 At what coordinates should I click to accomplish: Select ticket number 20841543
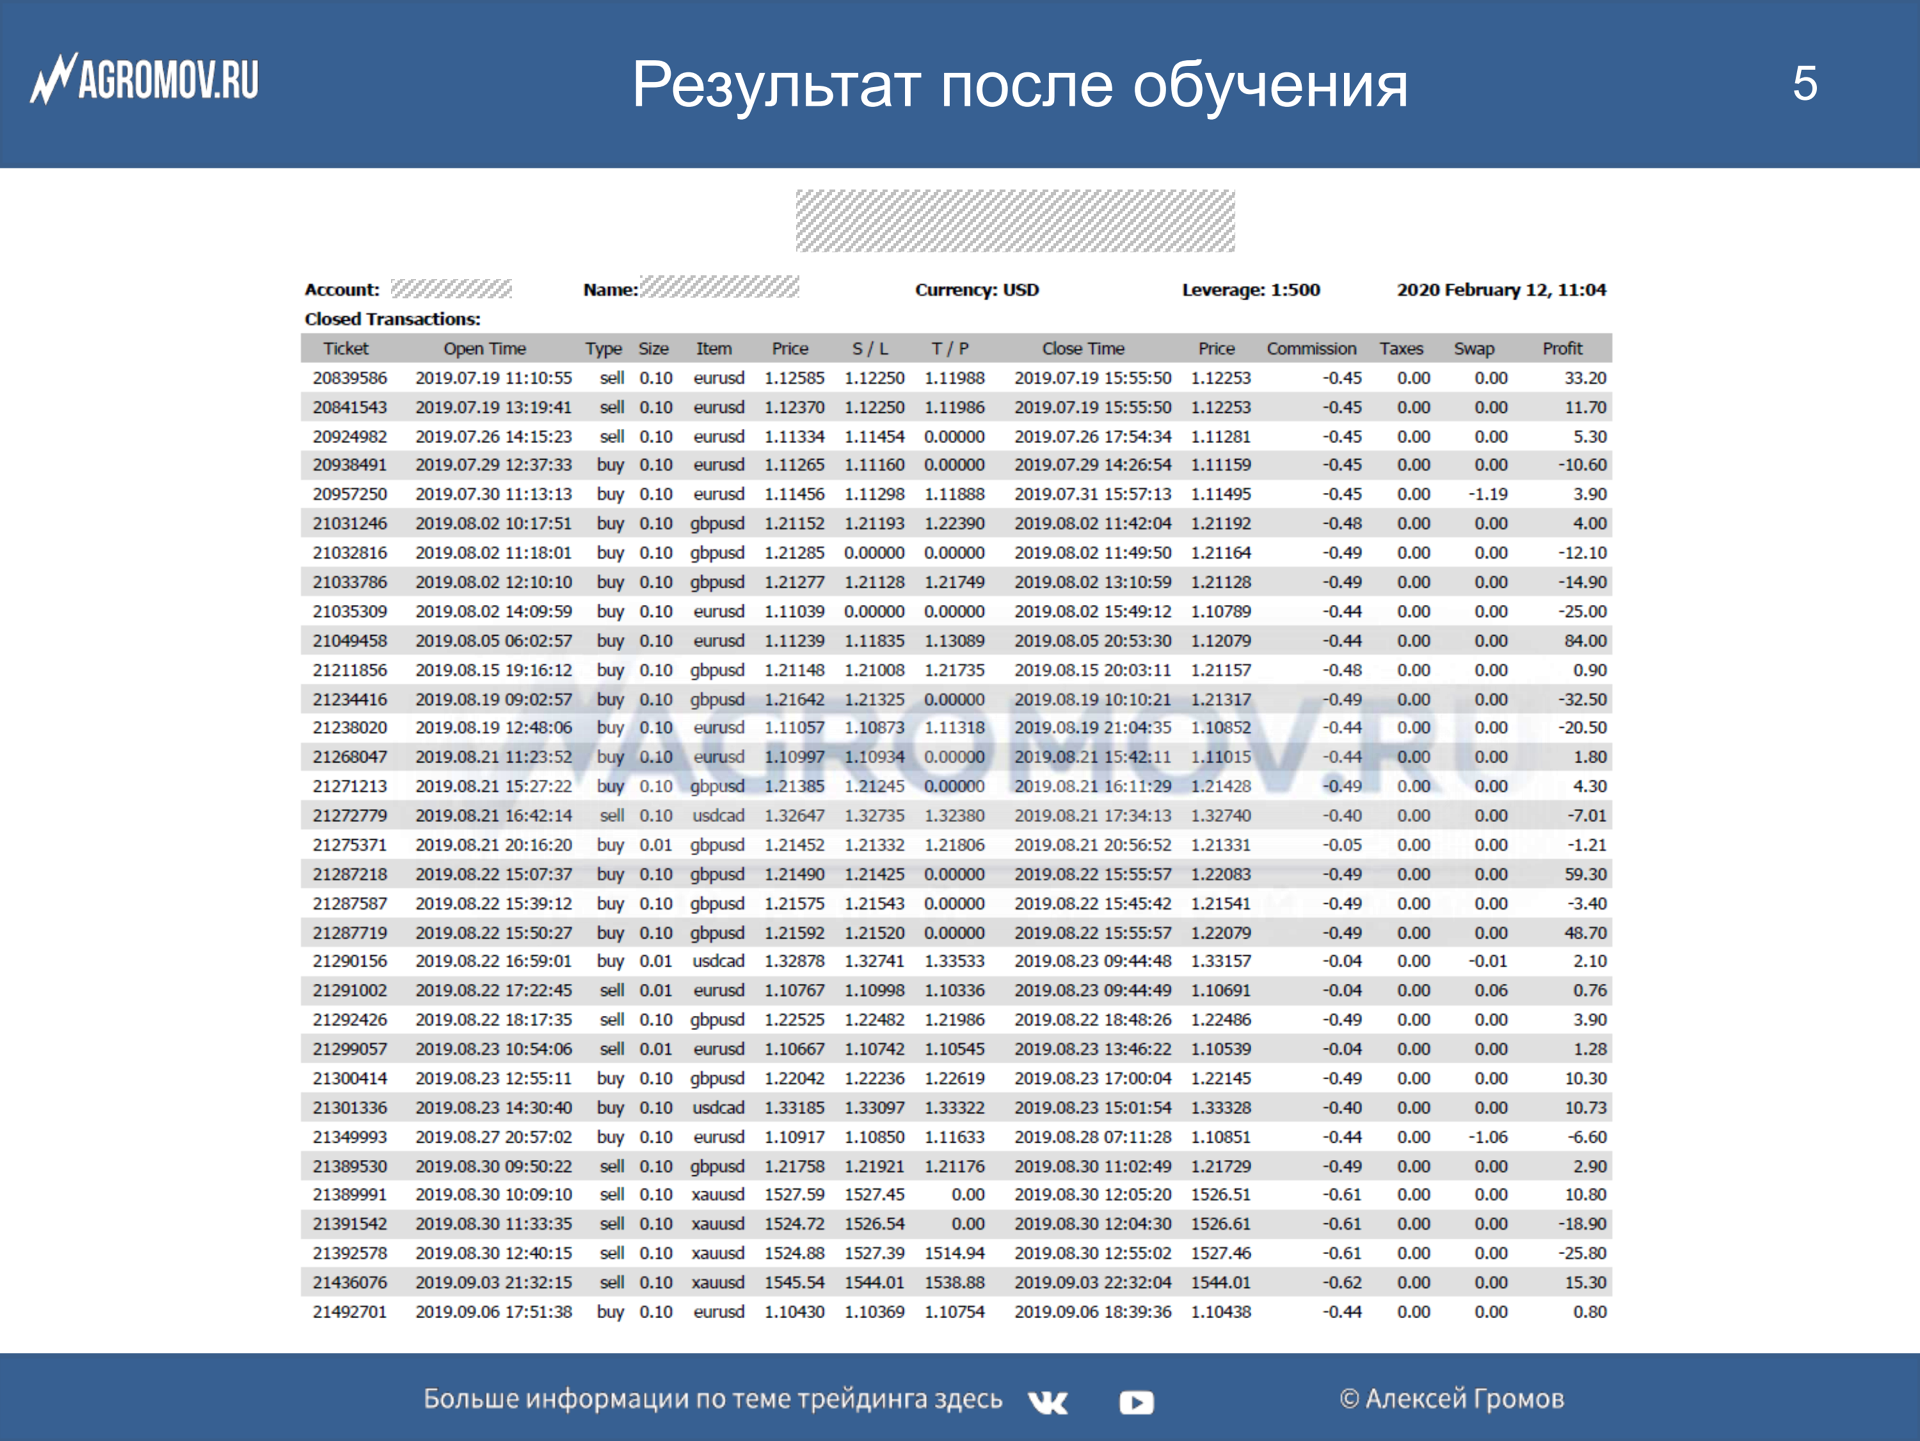(350, 407)
